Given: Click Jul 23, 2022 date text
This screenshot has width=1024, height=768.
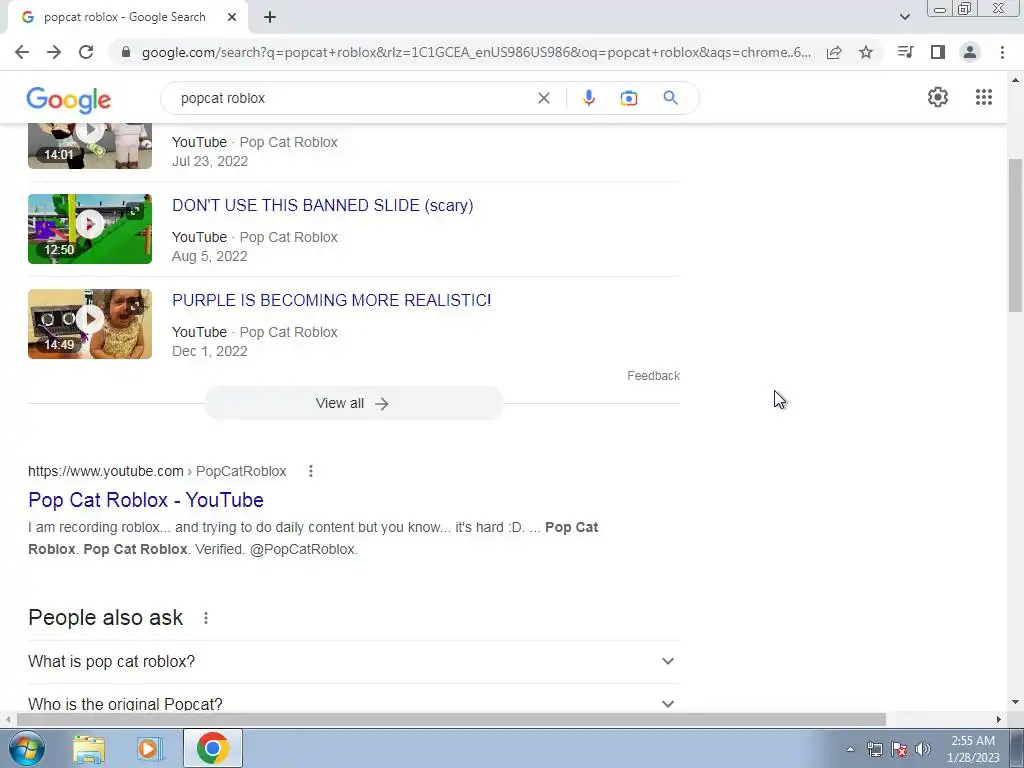Looking at the screenshot, I should click(x=210, y=161).
